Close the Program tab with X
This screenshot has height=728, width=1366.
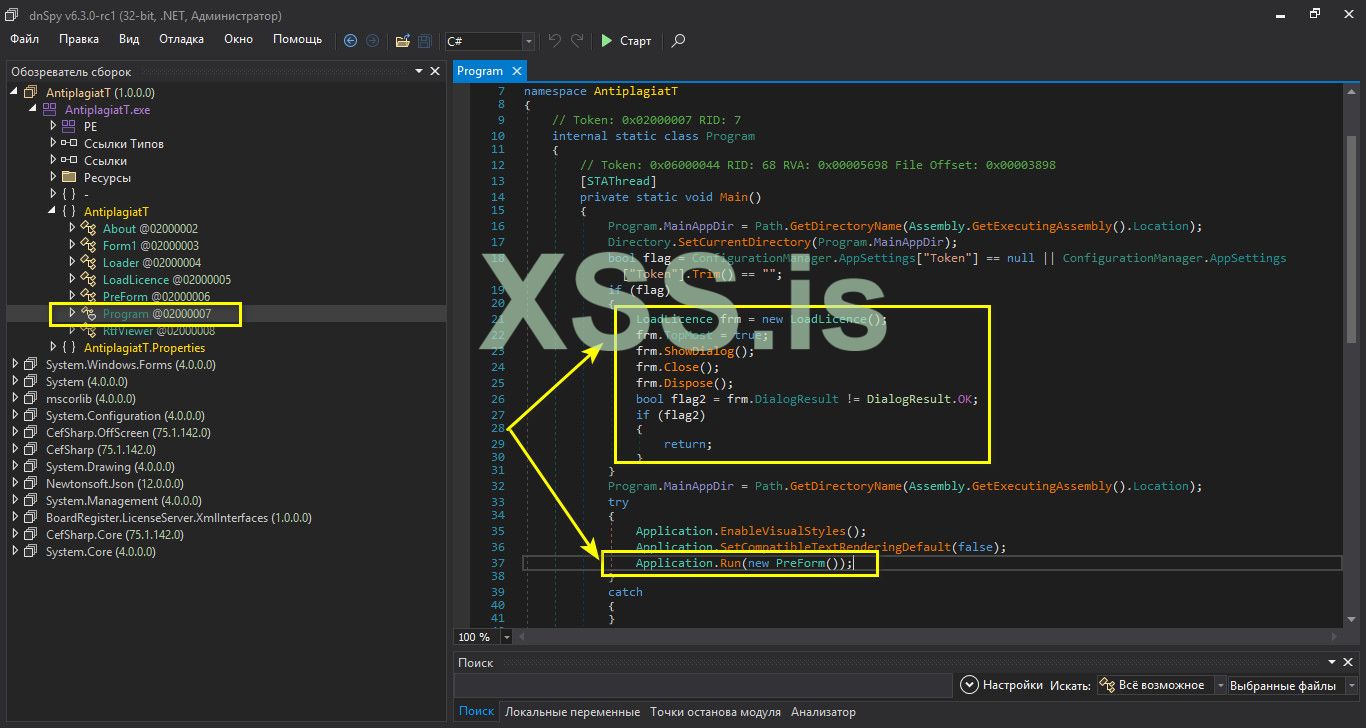pos(517,71)
